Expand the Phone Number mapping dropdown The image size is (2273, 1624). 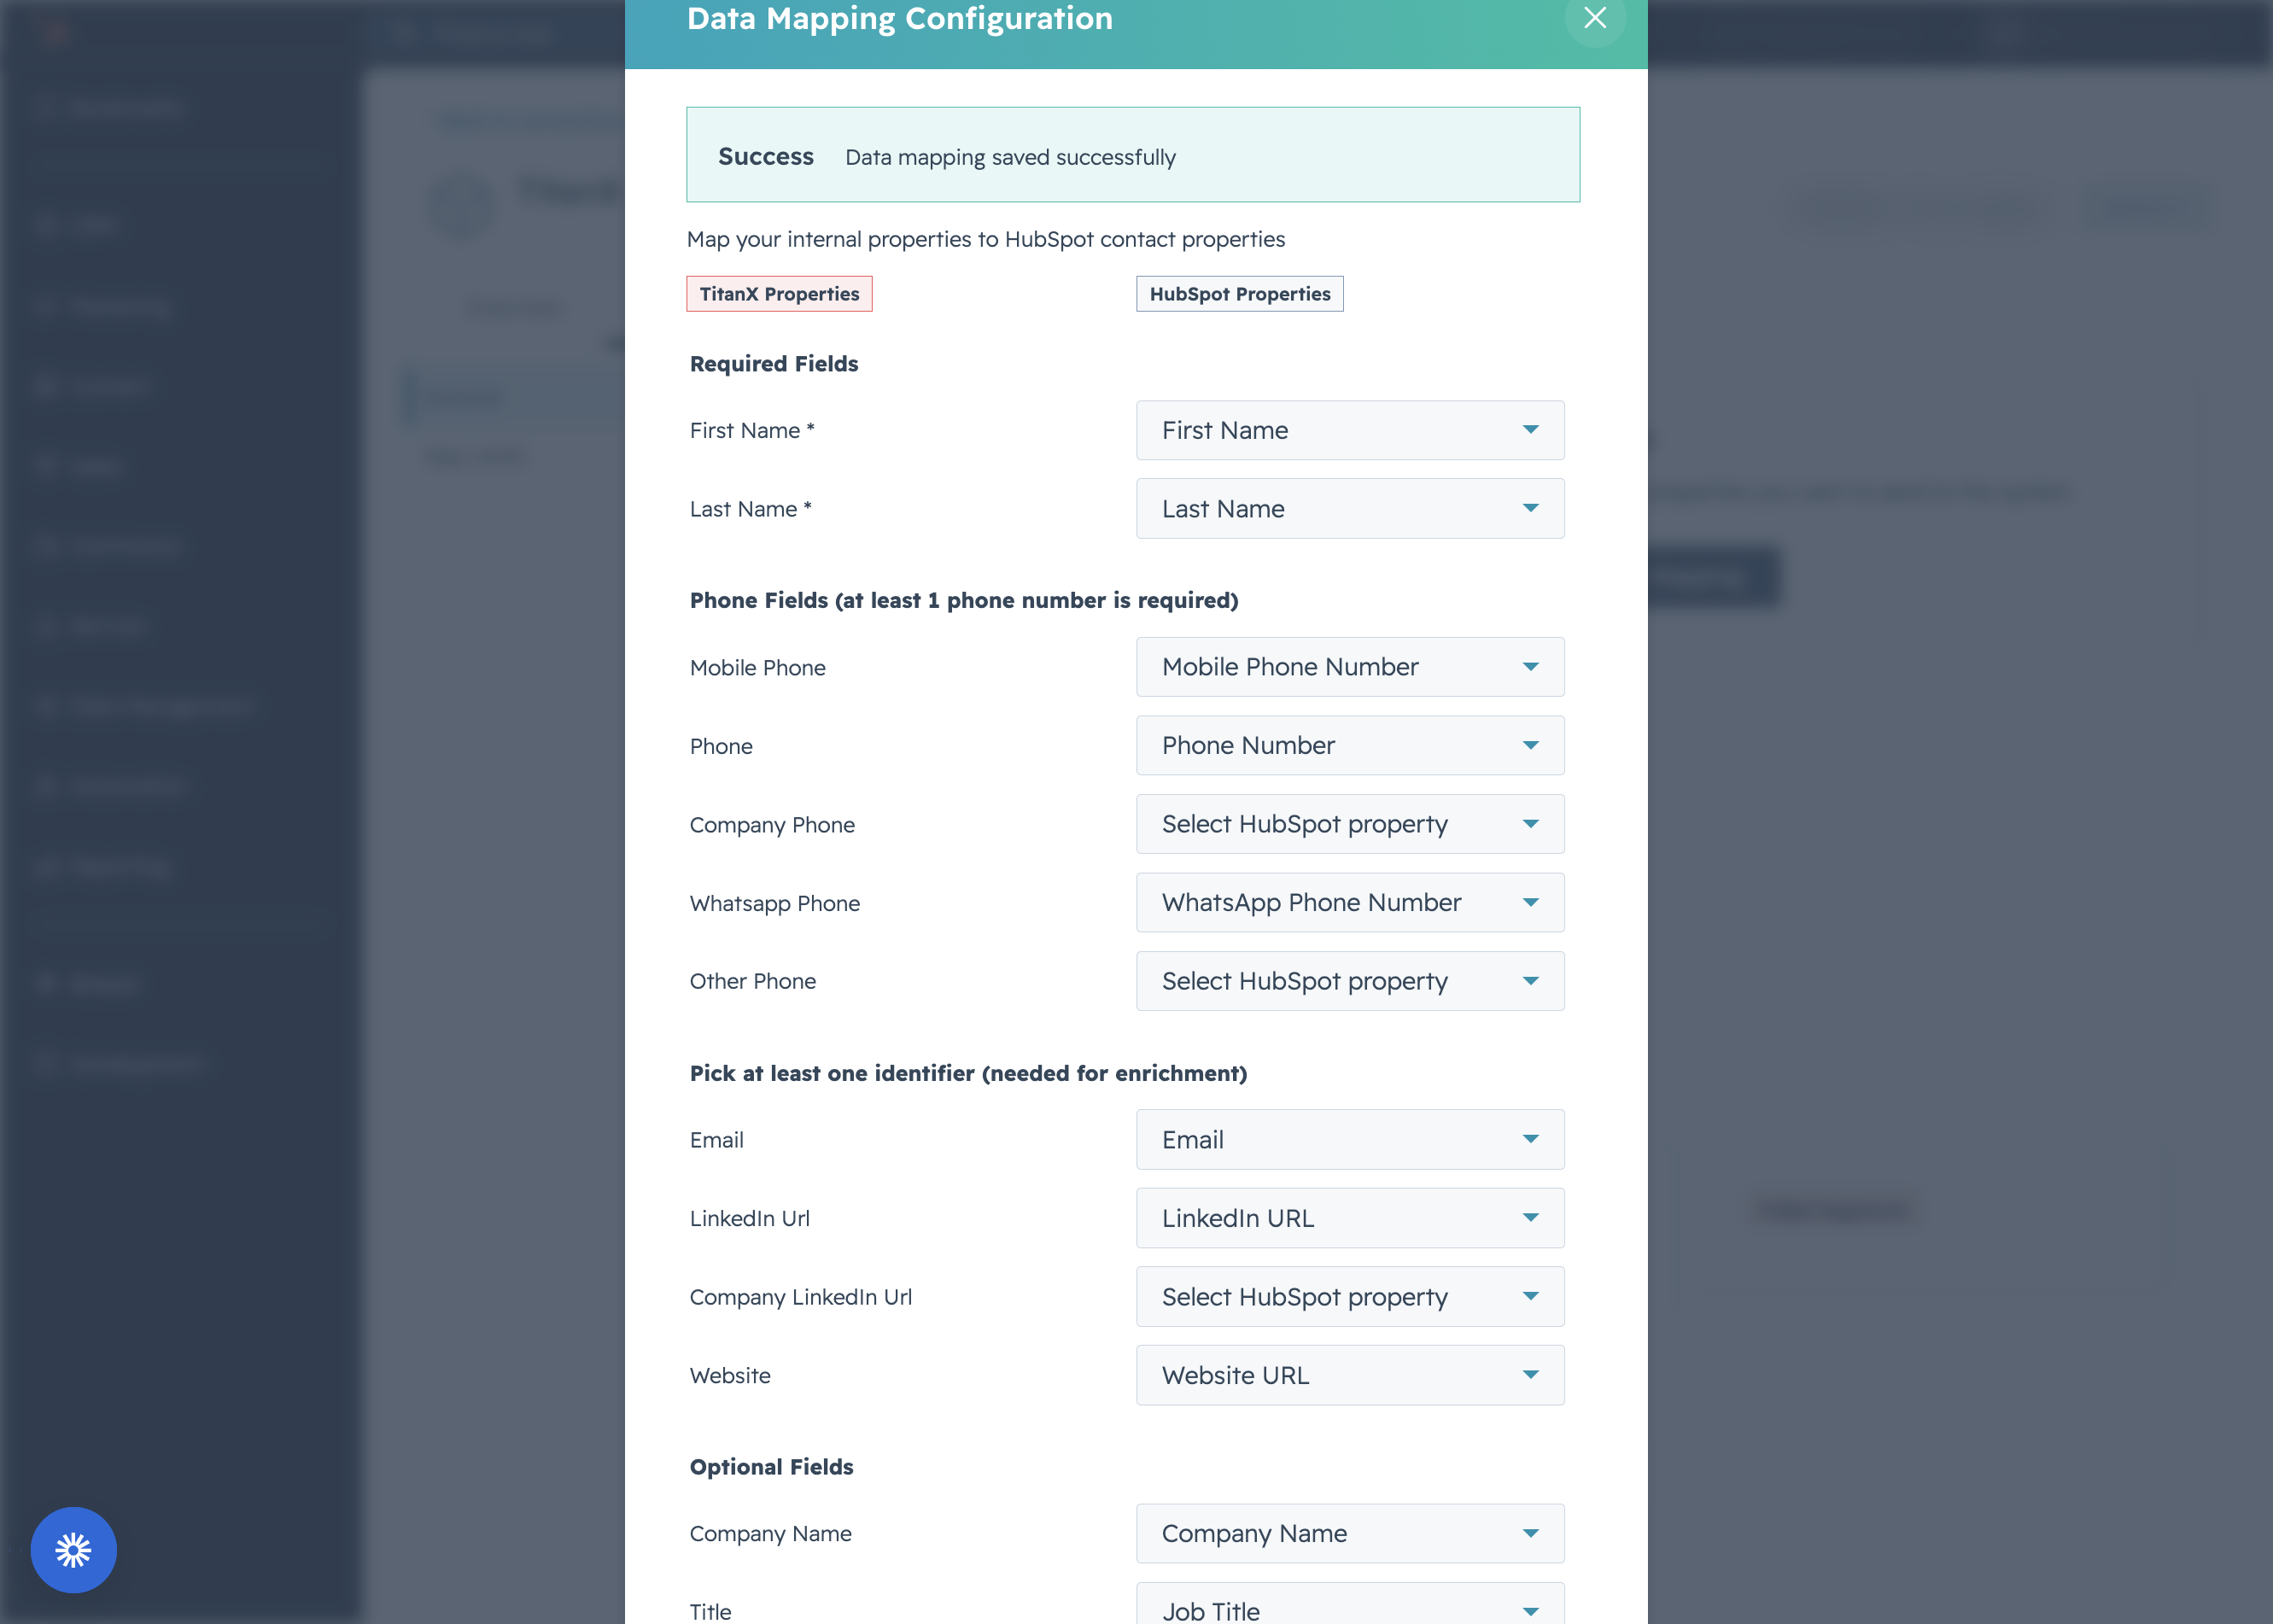tap(1350, 745)
